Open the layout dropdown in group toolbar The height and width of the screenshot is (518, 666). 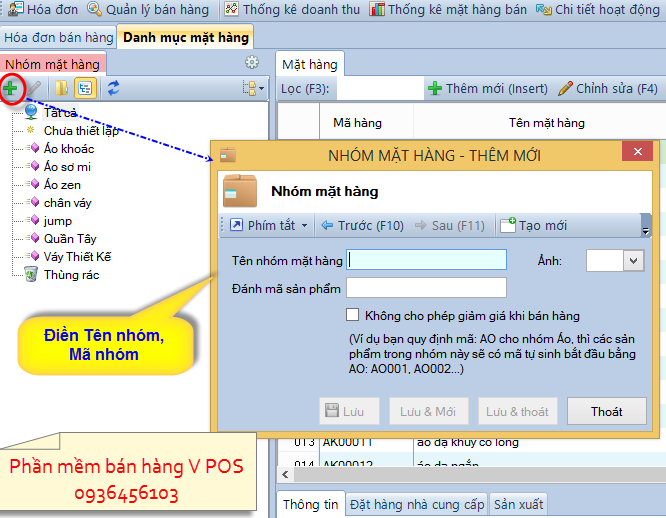252,89
